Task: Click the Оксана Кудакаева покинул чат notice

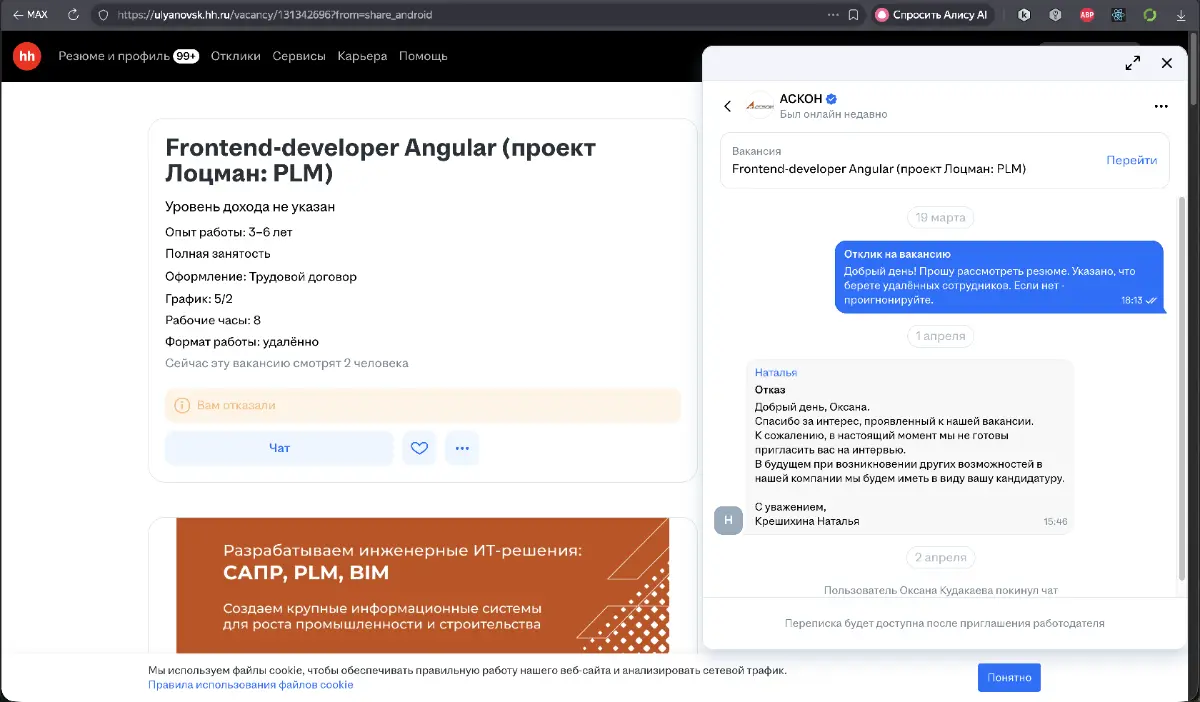Action: point(941,590)
